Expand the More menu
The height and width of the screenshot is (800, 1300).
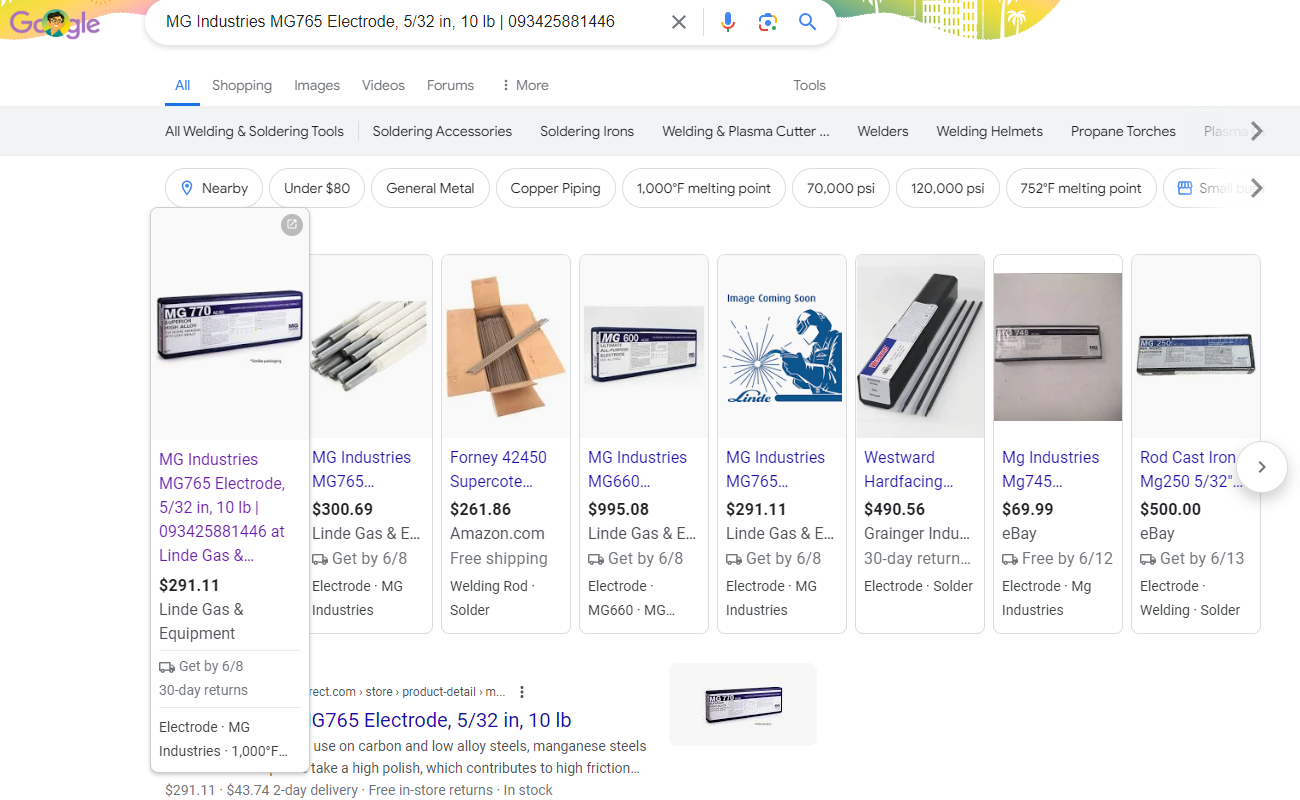click(525, 85)
